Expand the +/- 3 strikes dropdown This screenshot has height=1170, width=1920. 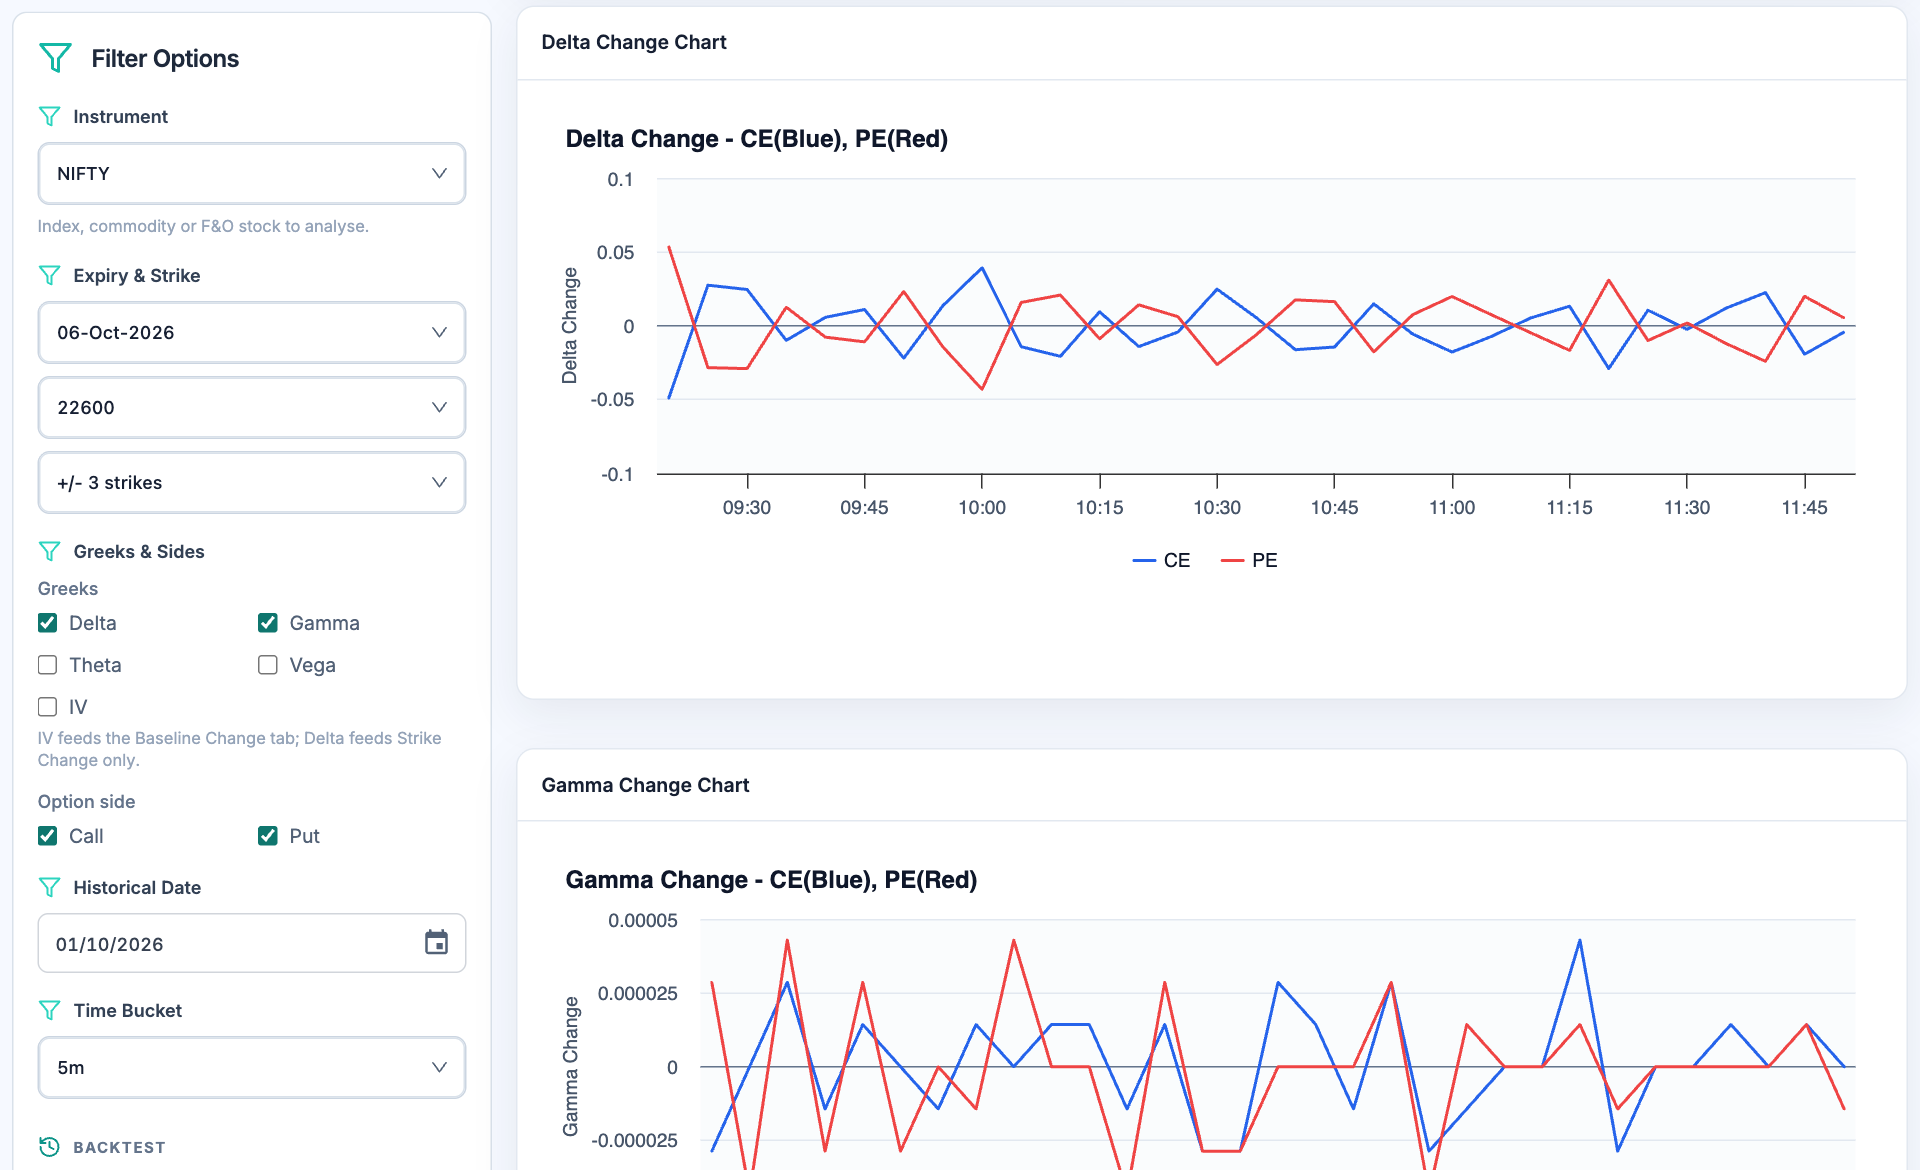pyautogui.click(x=252, y=482)
